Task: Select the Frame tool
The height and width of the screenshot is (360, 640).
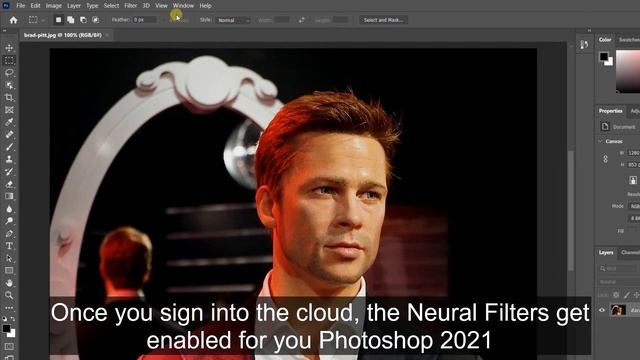Action: pos(9,110)
